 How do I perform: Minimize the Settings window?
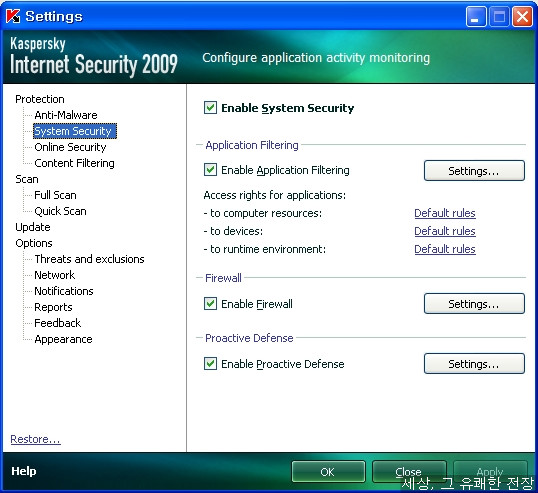tap(476, 16)
